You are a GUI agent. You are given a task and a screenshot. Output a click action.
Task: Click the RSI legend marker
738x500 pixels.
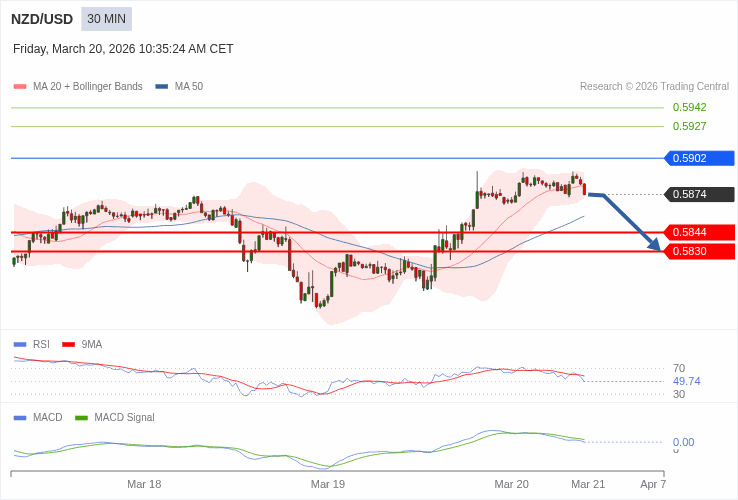[x=20, y=345]
